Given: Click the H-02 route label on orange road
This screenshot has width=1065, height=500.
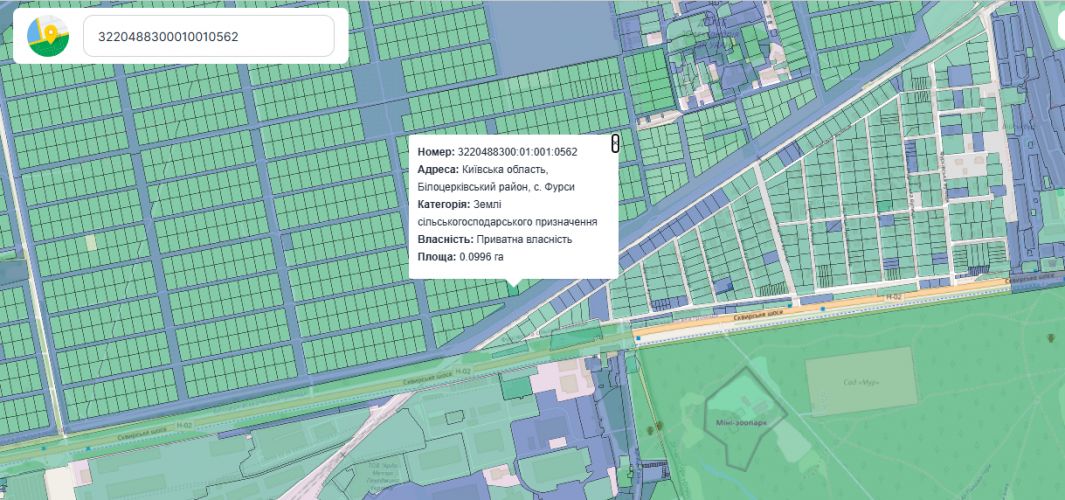Looking at the screenshot, I should (x=894, y=297).
